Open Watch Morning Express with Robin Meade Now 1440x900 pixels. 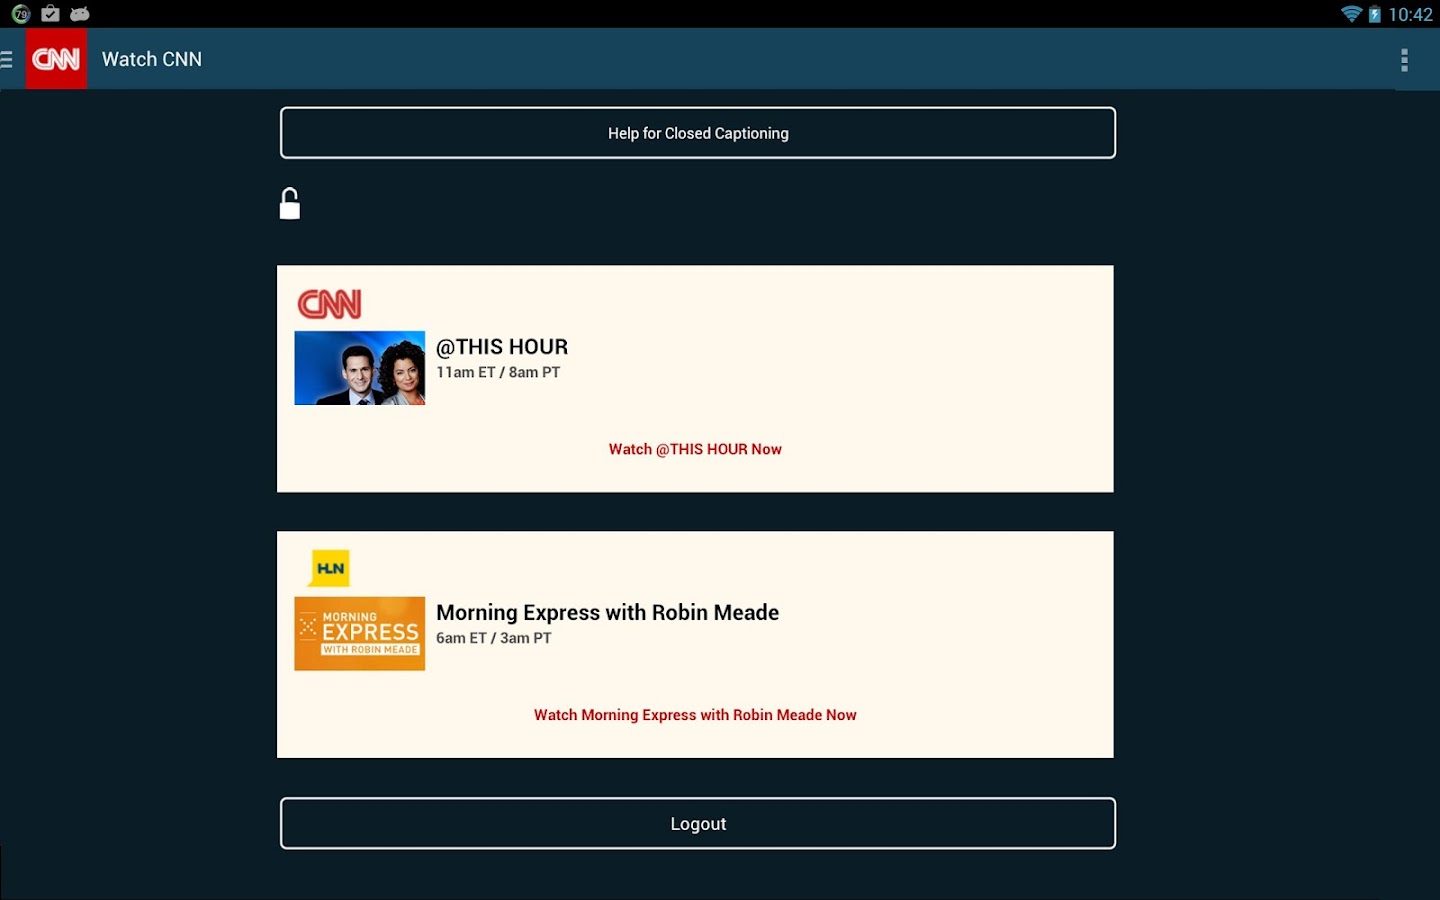point(695,715)
